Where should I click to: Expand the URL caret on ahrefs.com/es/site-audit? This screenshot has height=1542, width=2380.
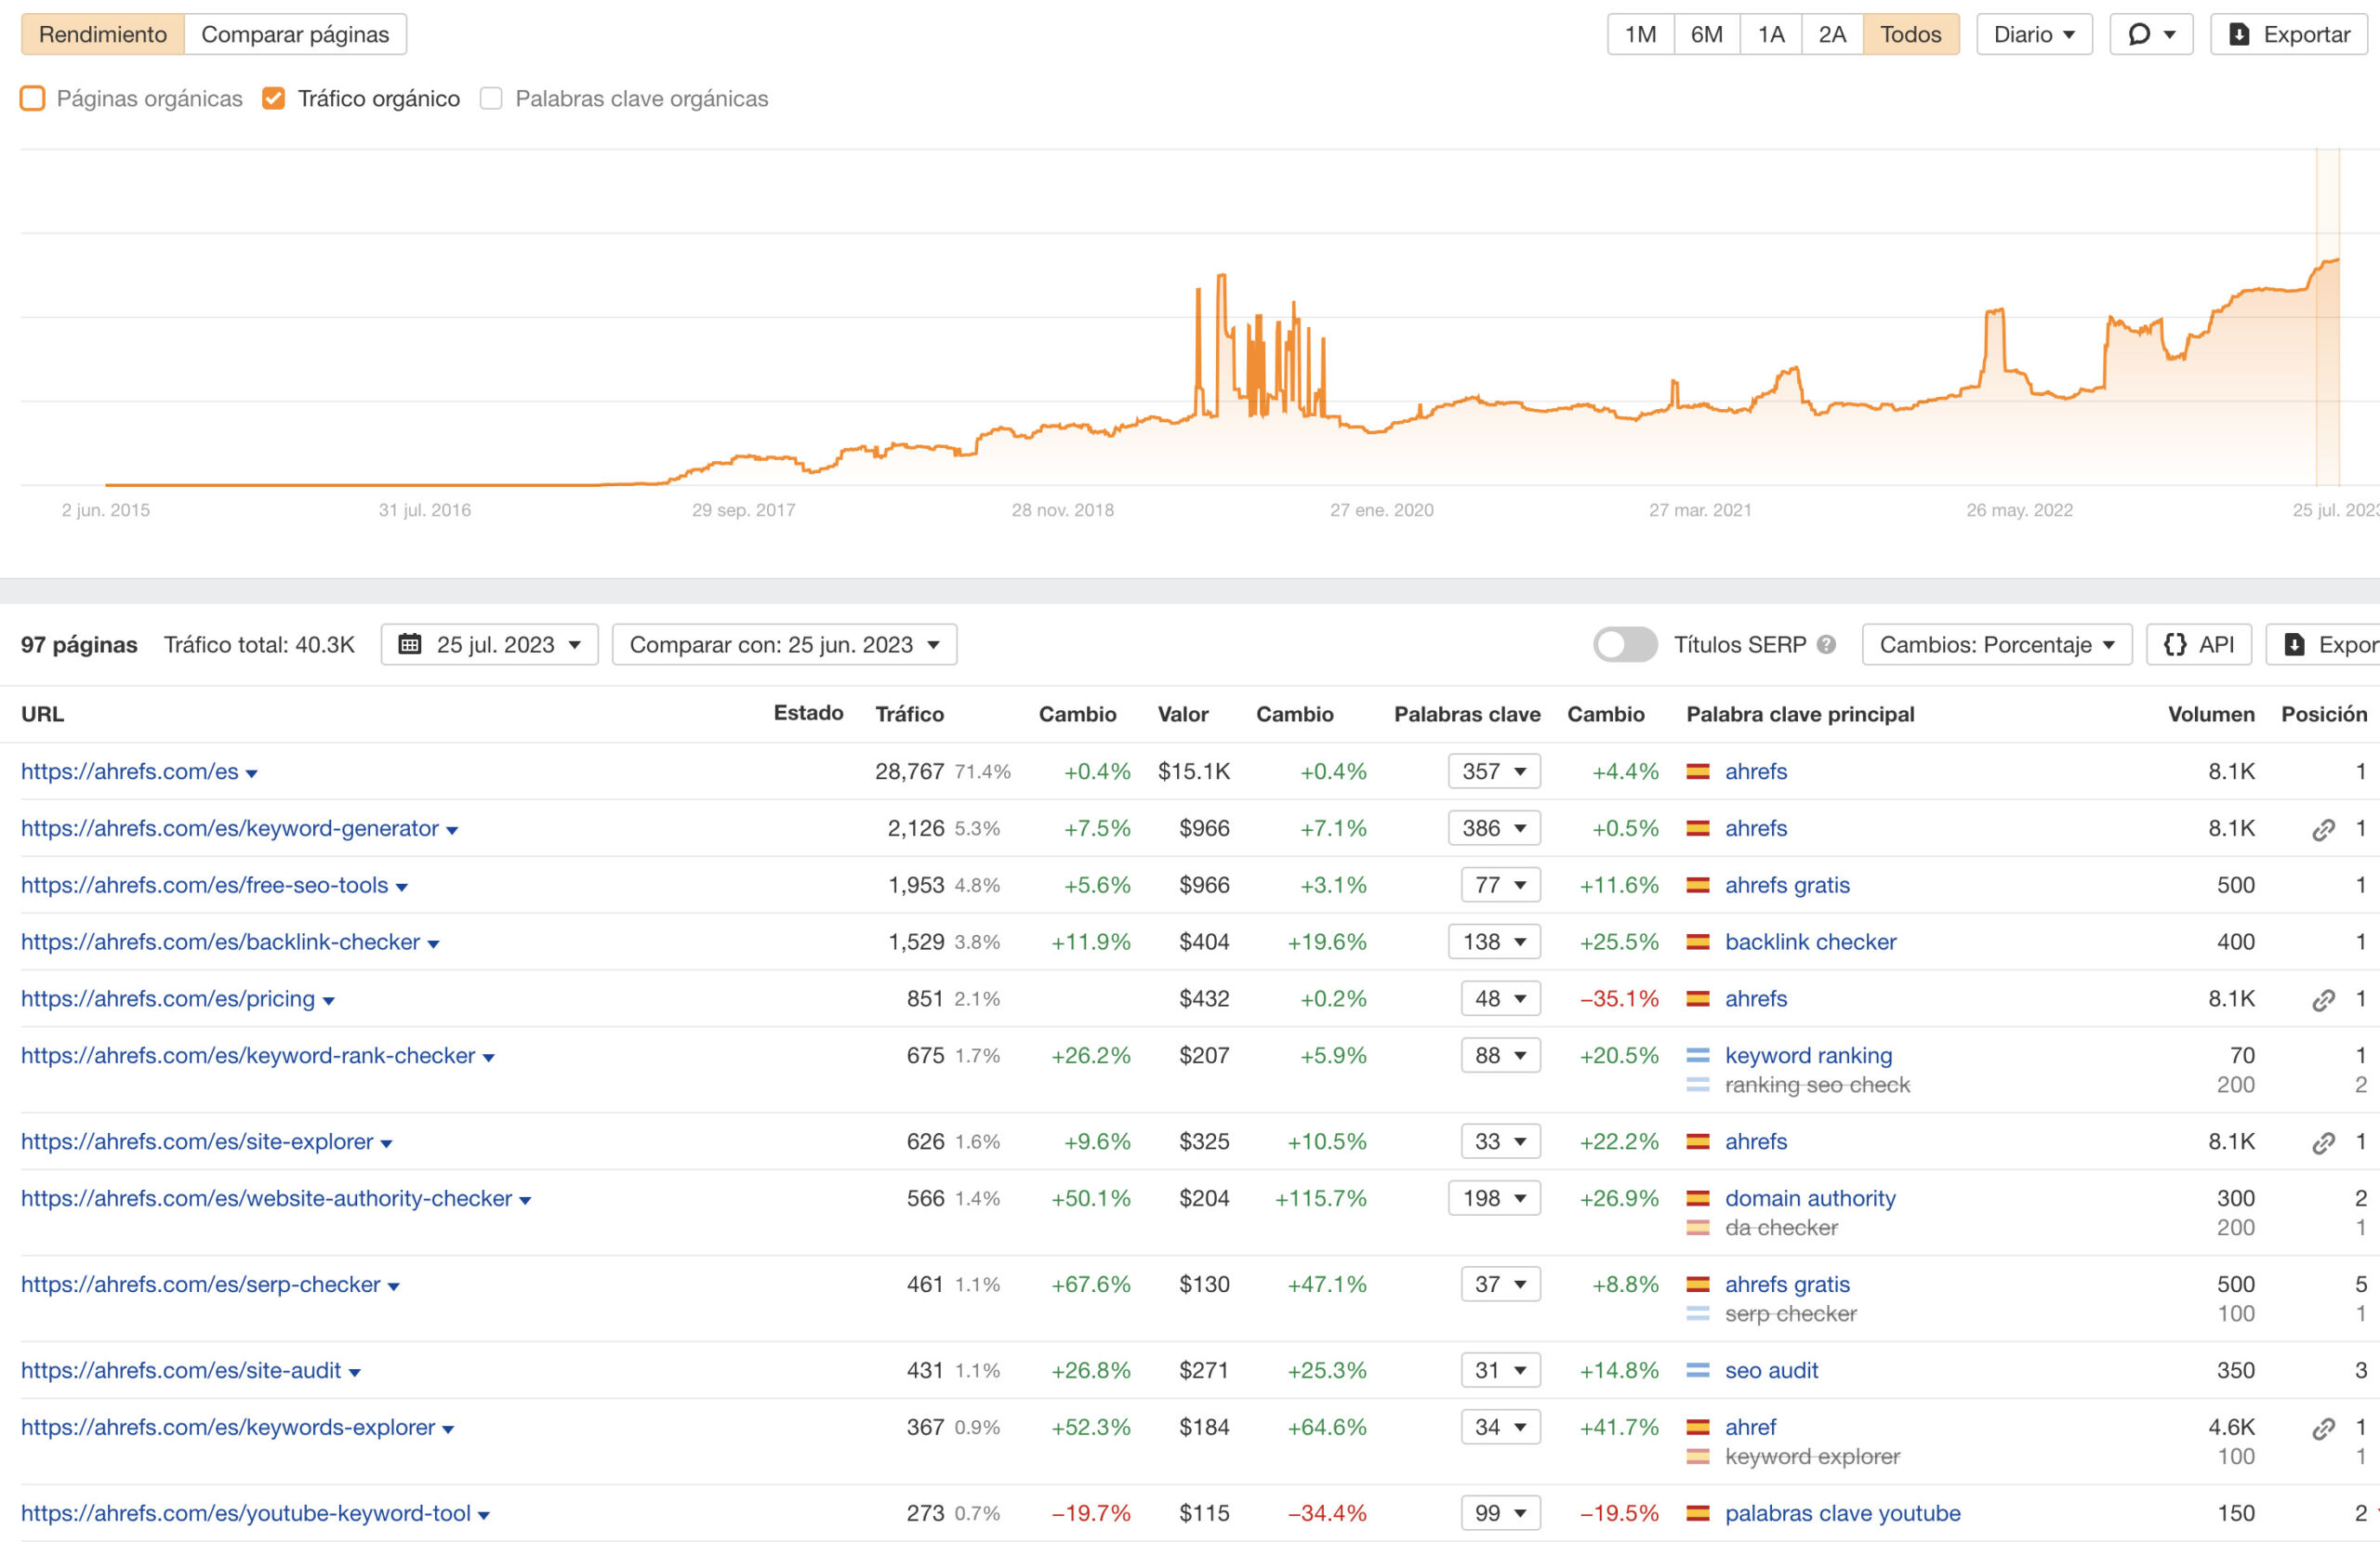(x=355, y=1370)
